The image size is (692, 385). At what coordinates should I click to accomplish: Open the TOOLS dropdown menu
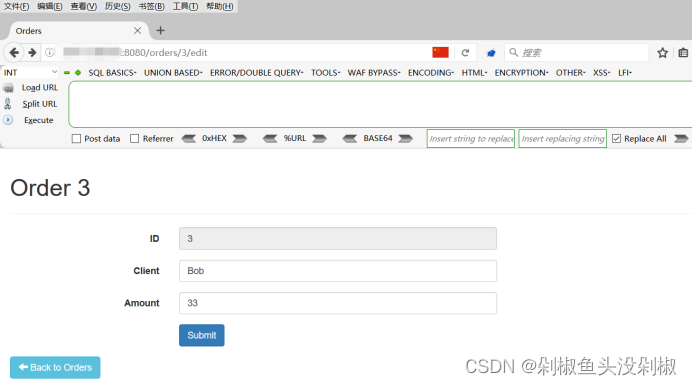point(326,72)
